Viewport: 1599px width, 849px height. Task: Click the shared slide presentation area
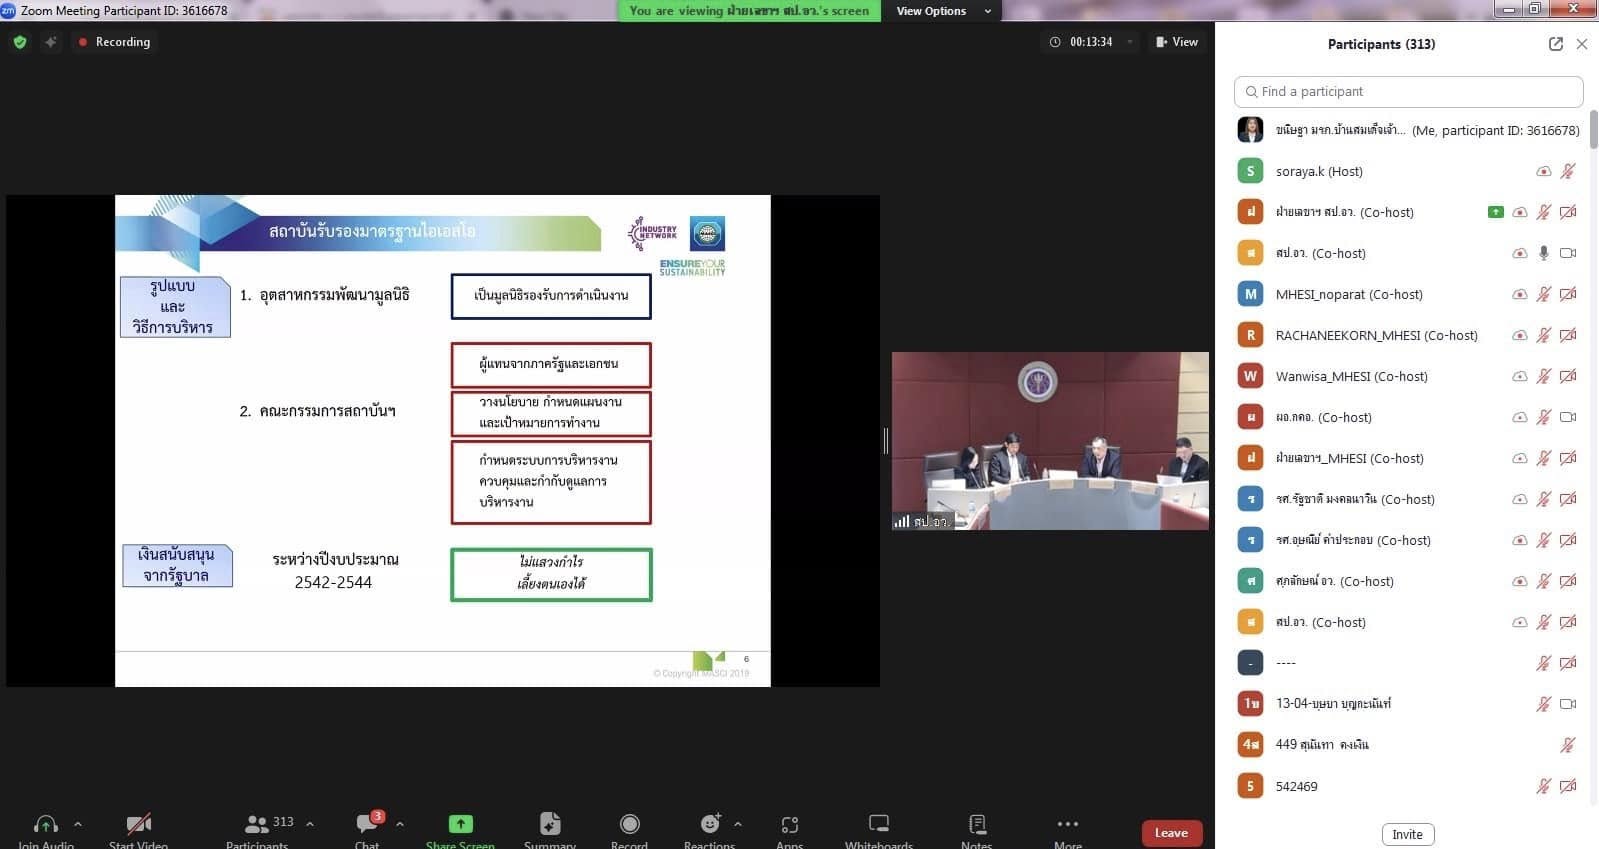click(x=443, y=440)
